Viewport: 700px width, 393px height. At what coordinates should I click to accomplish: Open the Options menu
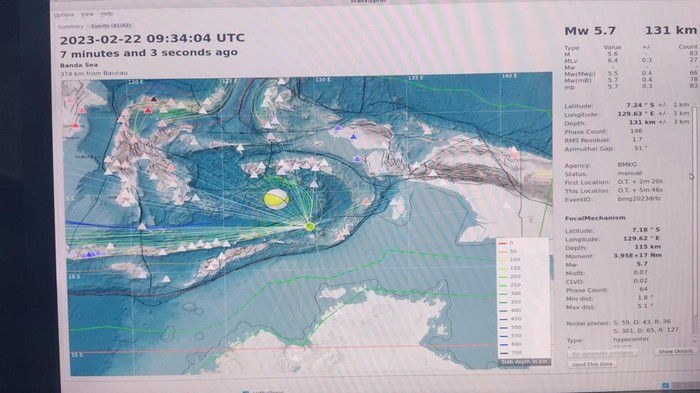tap(64, 15)
